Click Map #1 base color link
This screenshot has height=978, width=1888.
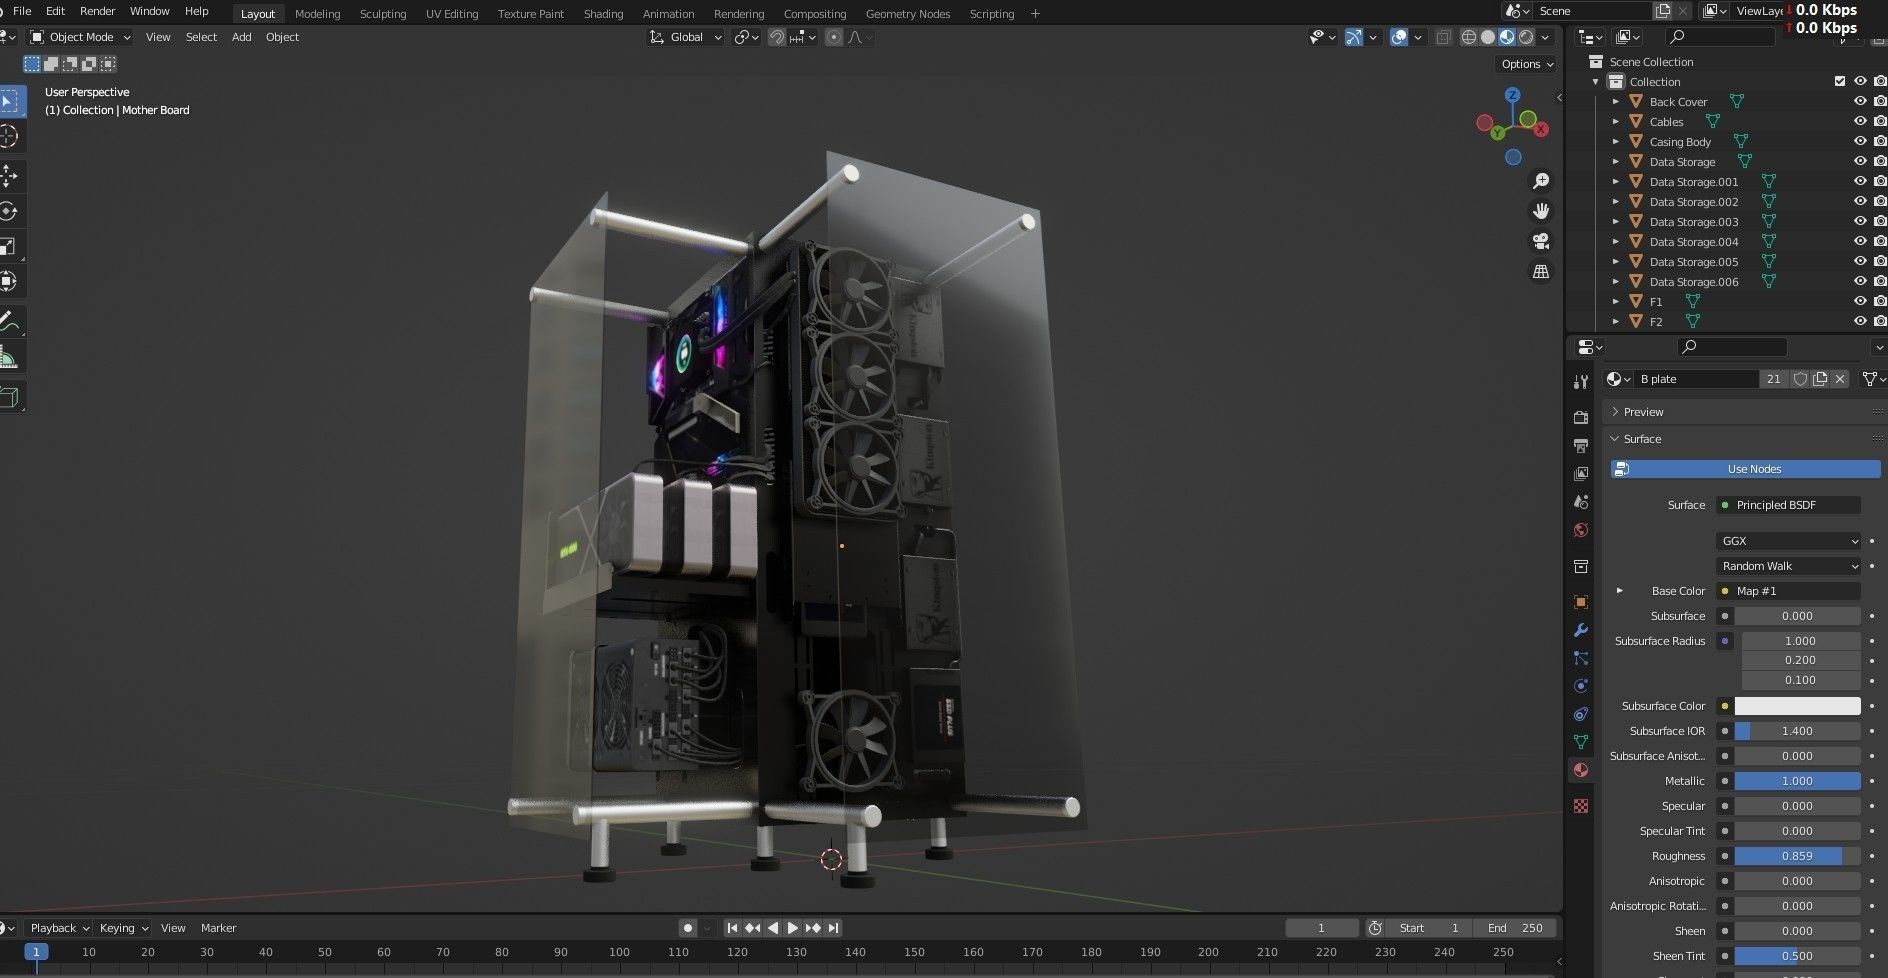1788,591
